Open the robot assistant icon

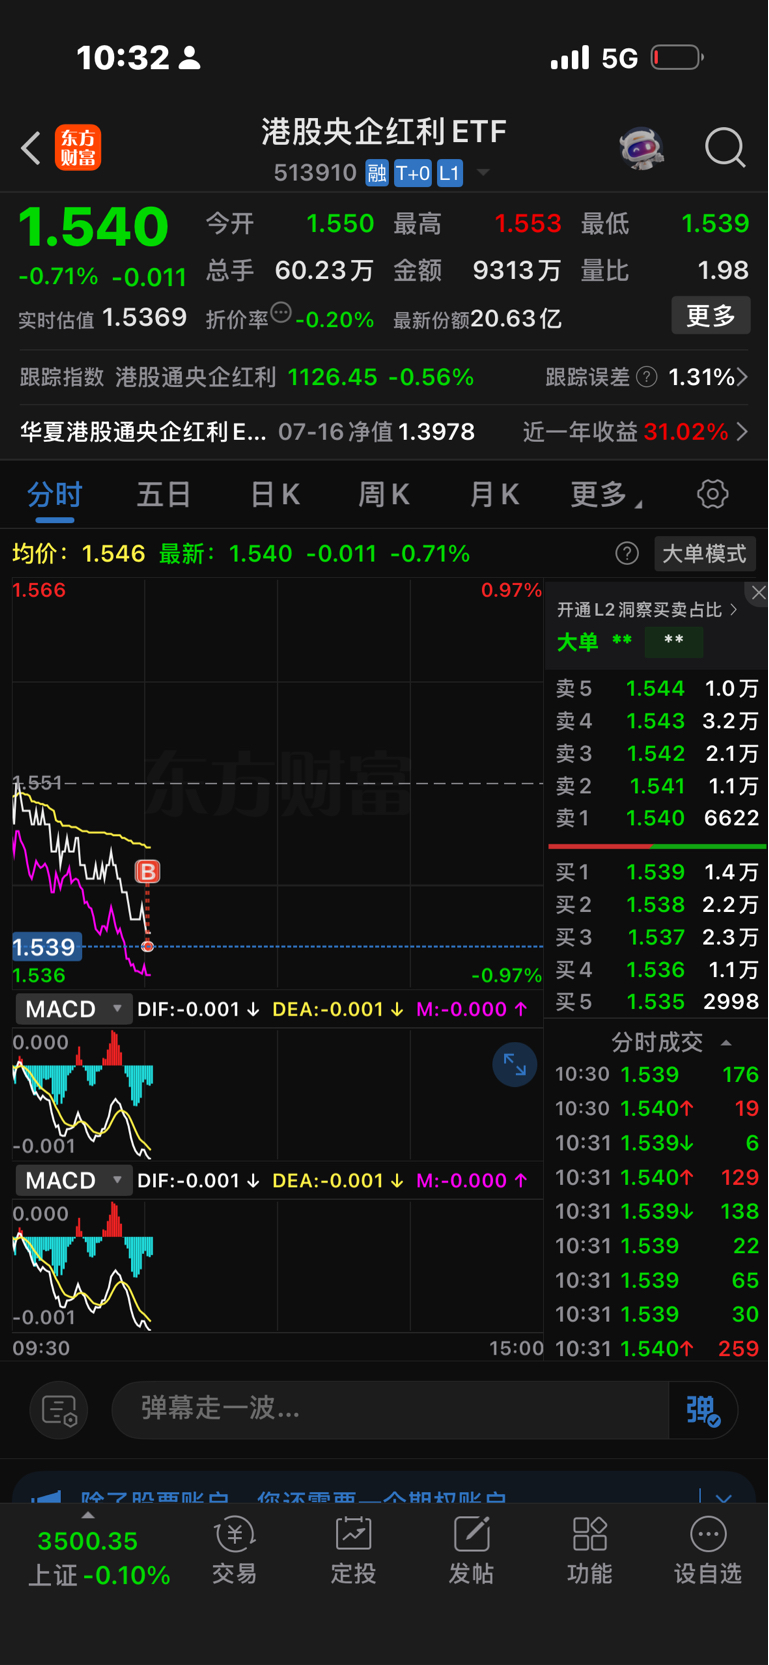pos(642,148)
